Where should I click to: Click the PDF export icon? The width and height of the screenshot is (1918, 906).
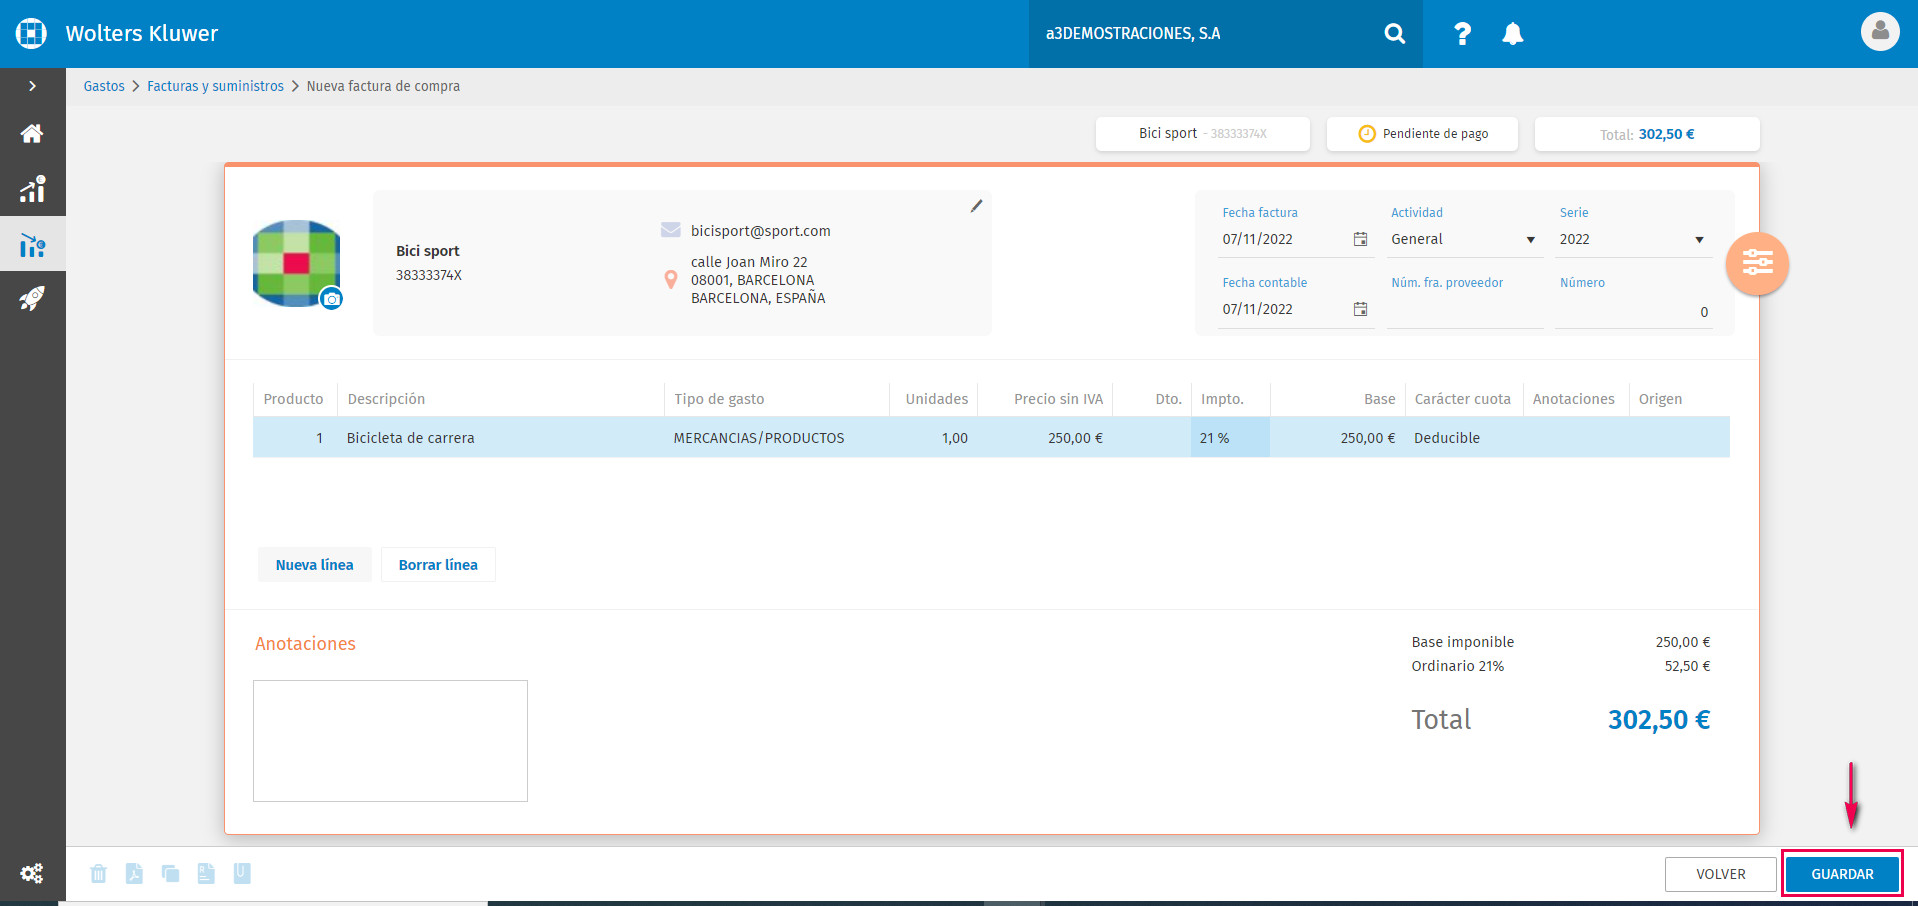click(x=134, y=874)
